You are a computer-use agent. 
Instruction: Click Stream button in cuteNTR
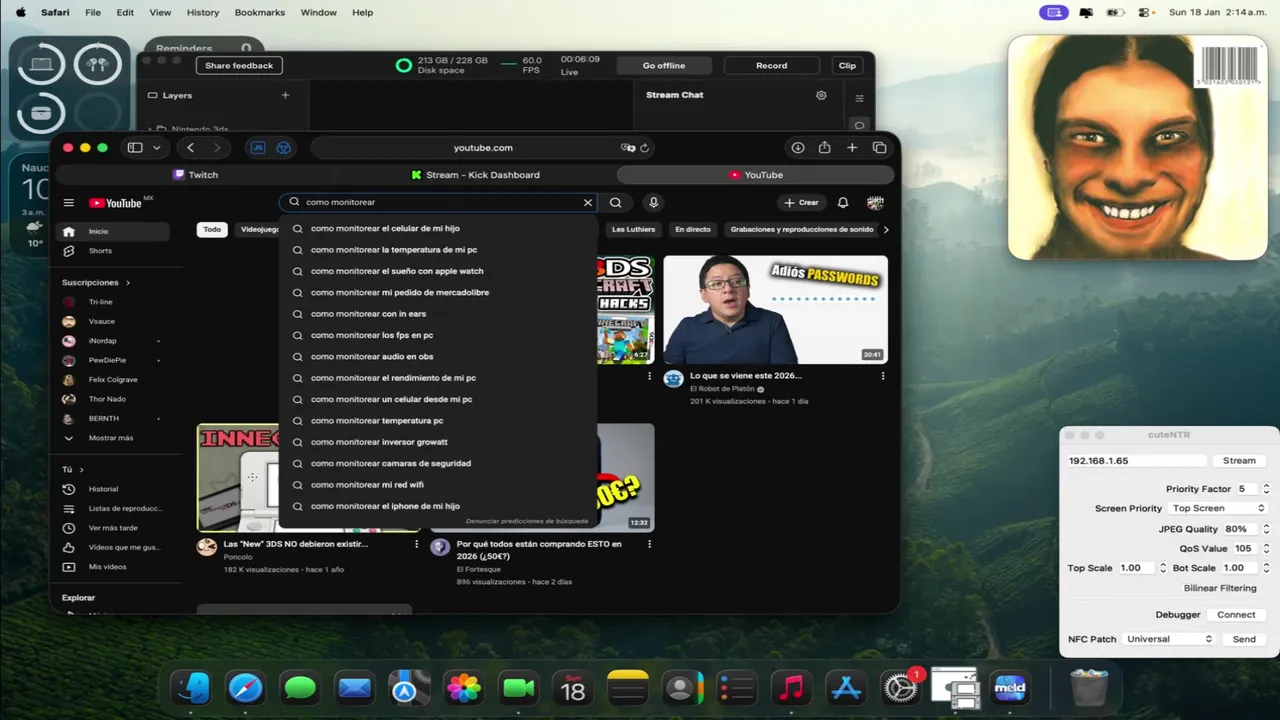[x=1239, y=461]
